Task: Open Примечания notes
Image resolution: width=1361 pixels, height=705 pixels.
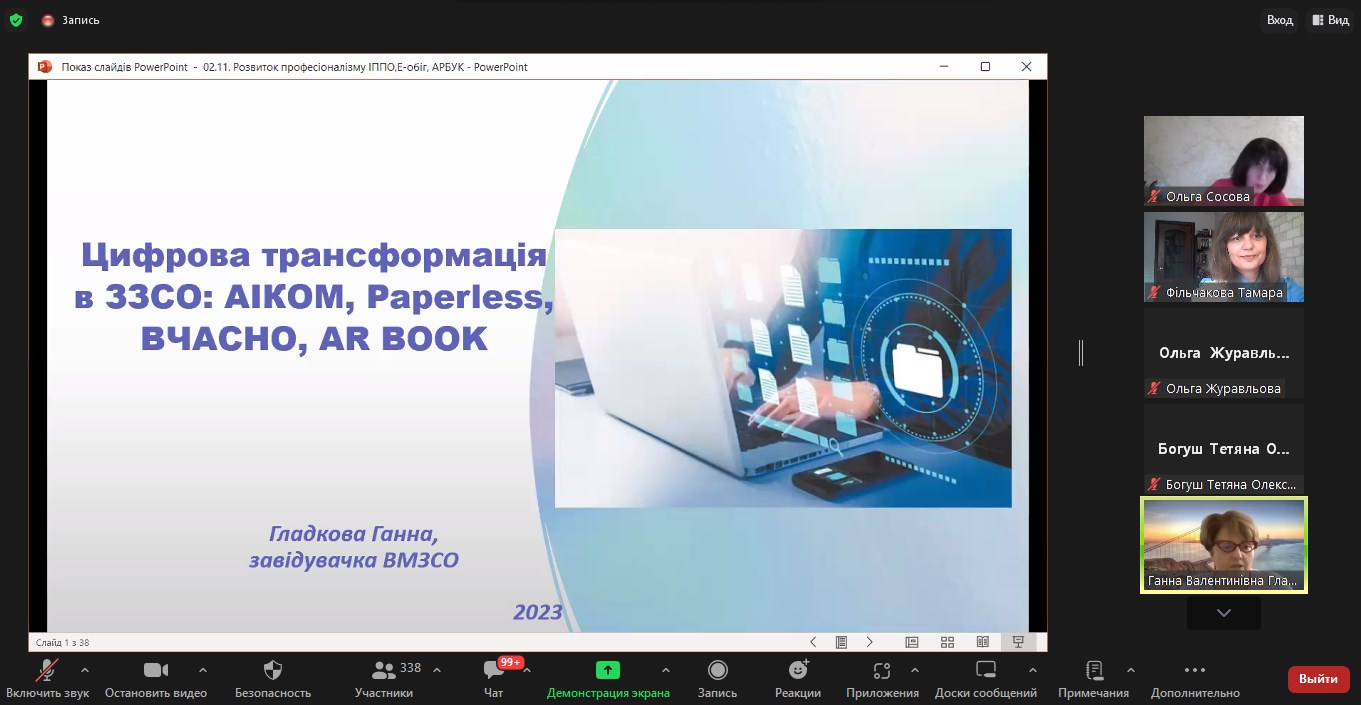Action: coord(1094,679)
